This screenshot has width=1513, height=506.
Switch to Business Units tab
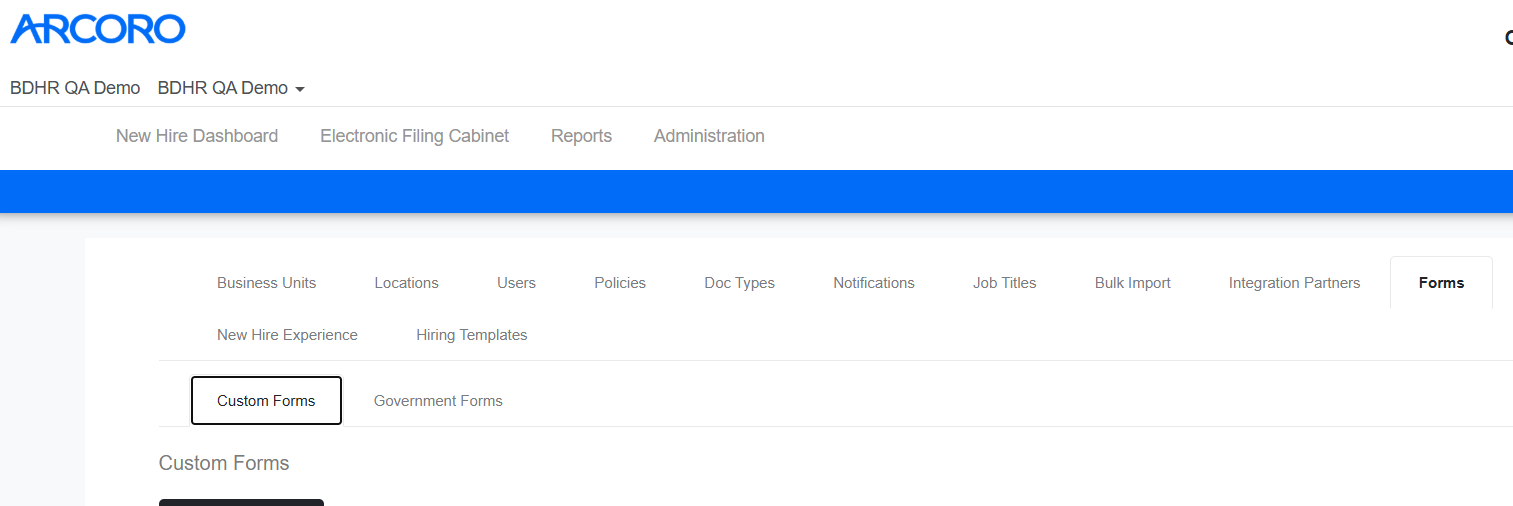(266, 283)
